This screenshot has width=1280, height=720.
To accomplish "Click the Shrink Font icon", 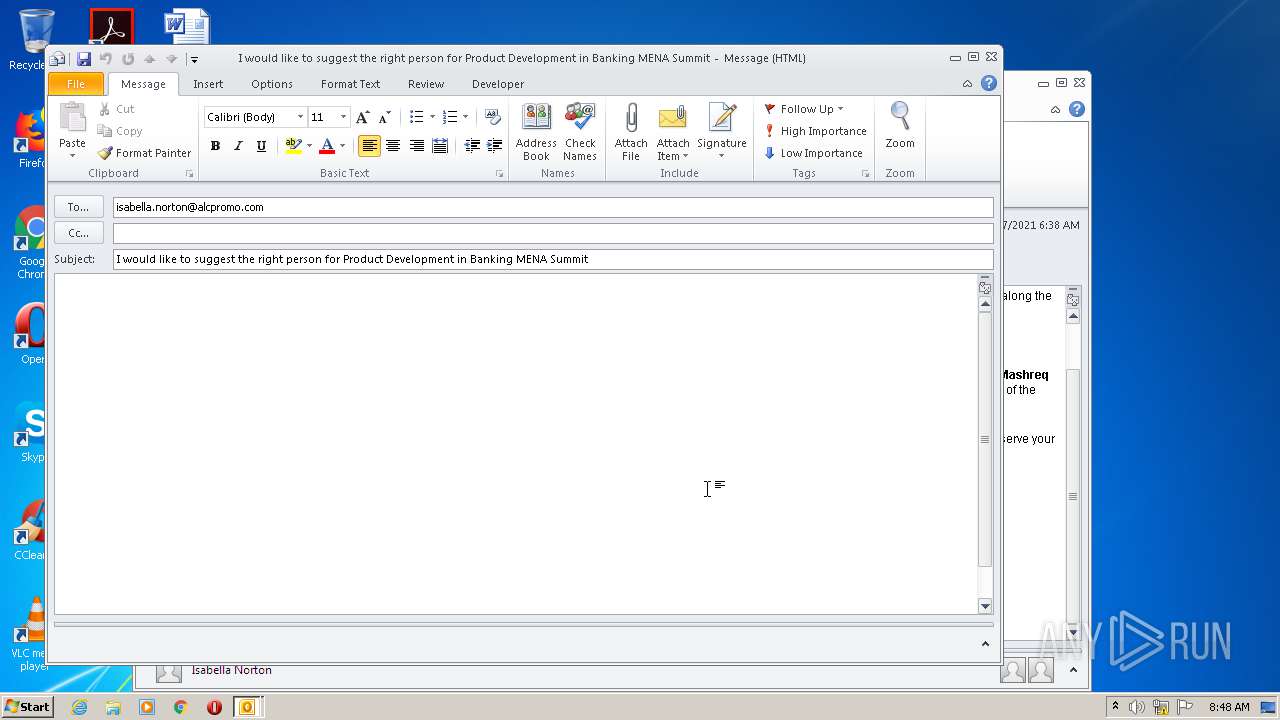I will (x=385, y=117).
